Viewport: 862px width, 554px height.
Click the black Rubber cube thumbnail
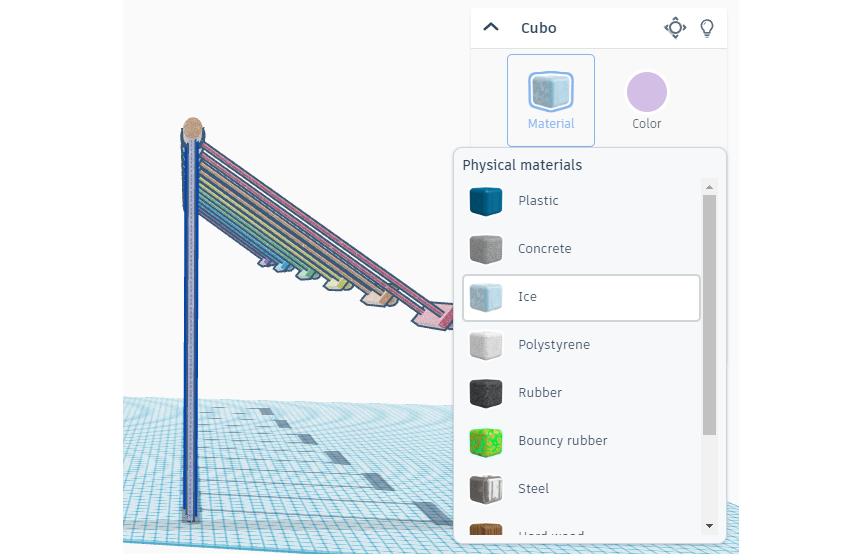[486, 393]
